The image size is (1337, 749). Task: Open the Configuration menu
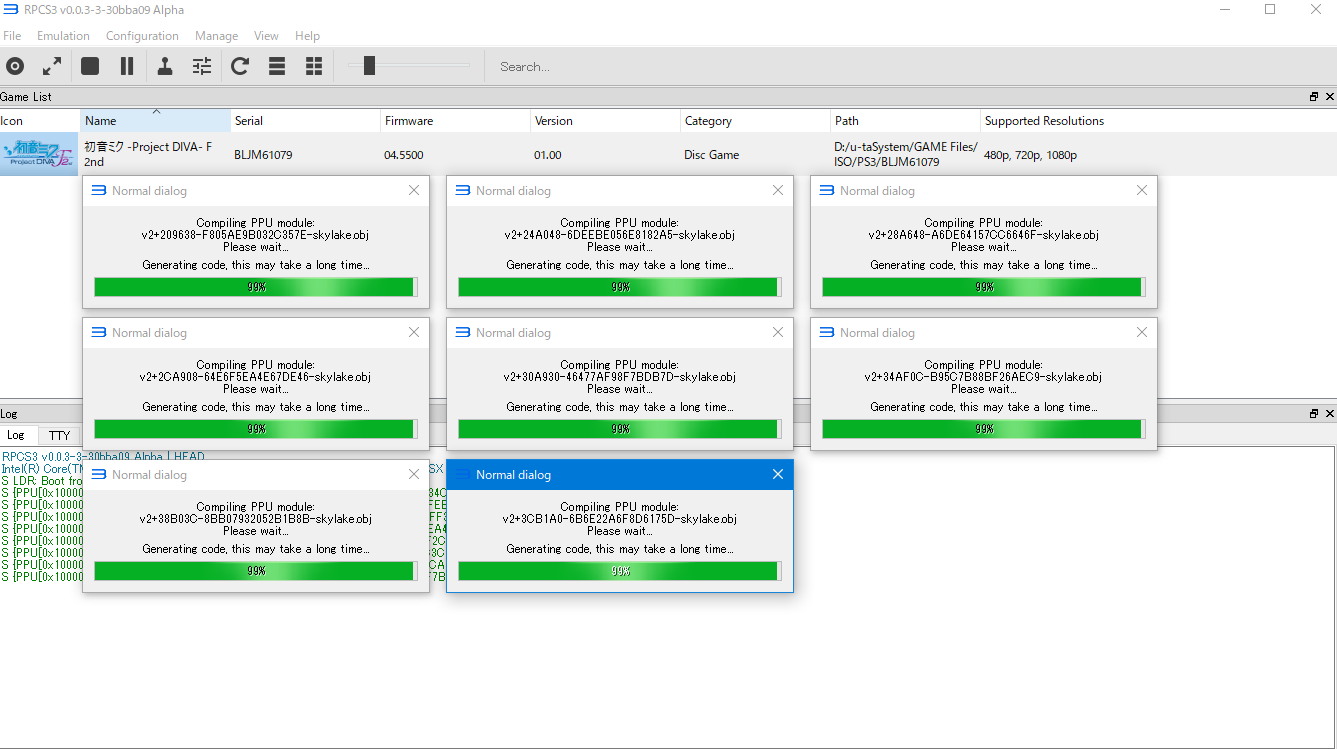click(142, 36)
